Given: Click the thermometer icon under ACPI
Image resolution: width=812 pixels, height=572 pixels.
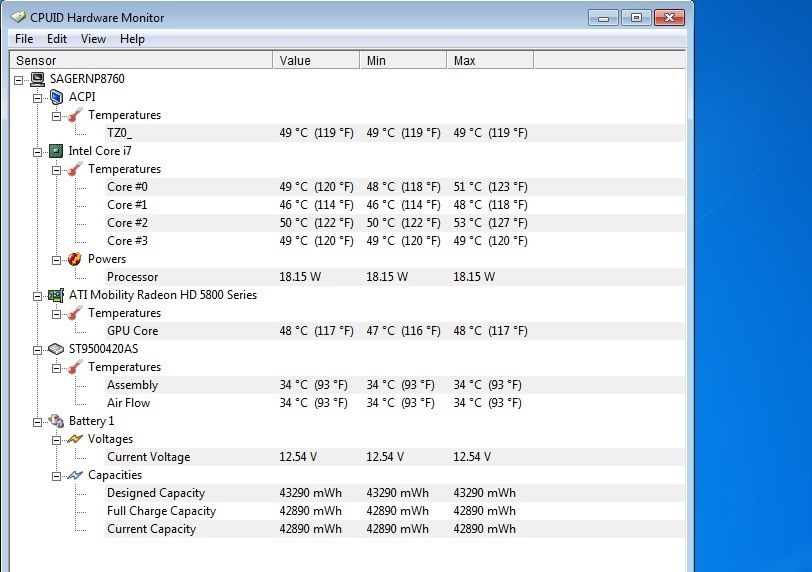Looking at the screenshot, I should click(75, 115).
